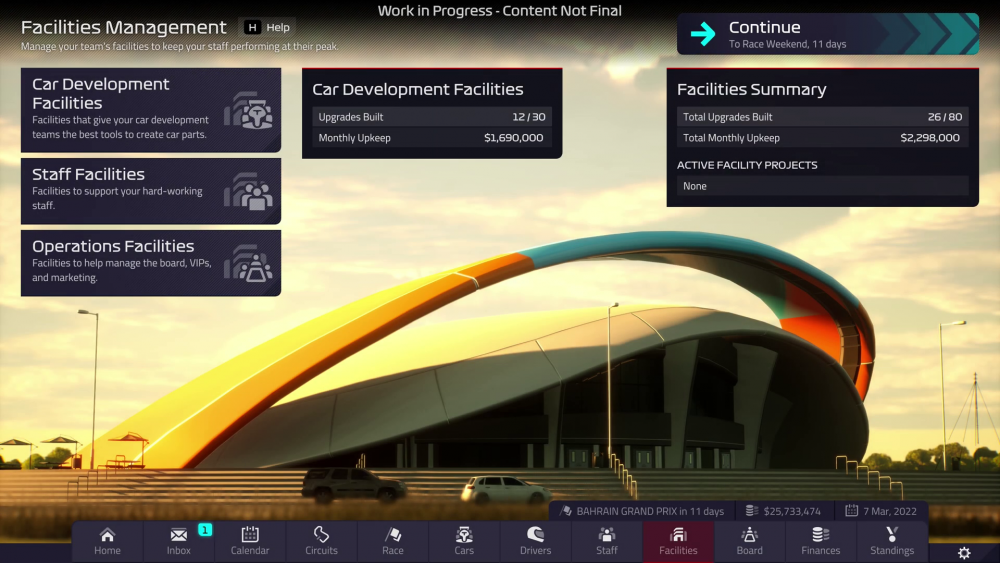Open settings gear icon
1000x563 pixels.
tap(964, 553)
